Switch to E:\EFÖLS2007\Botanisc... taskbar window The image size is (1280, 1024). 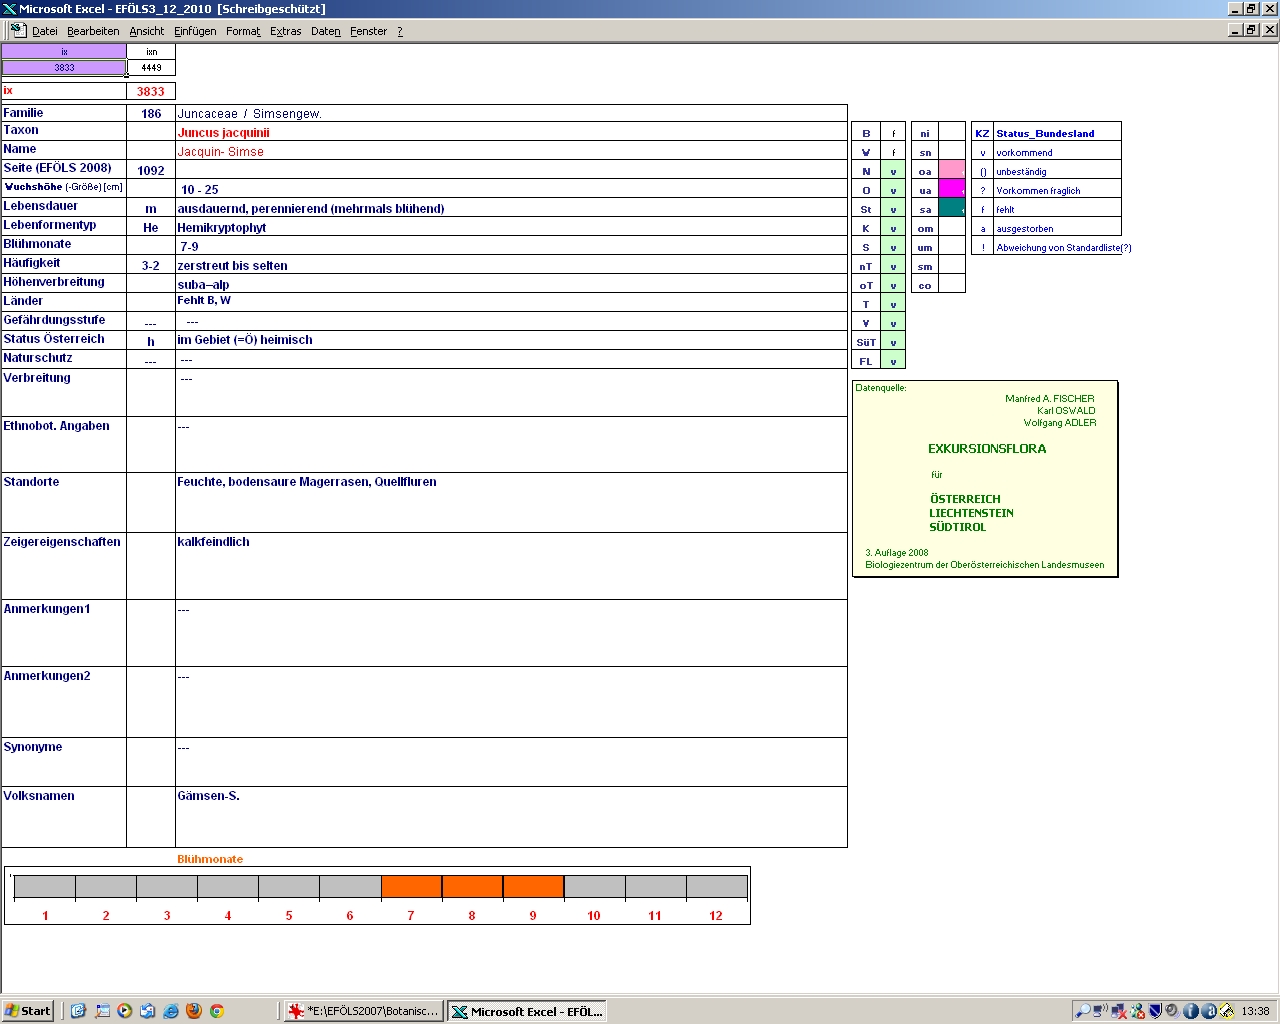click(x=363, y=1011)
